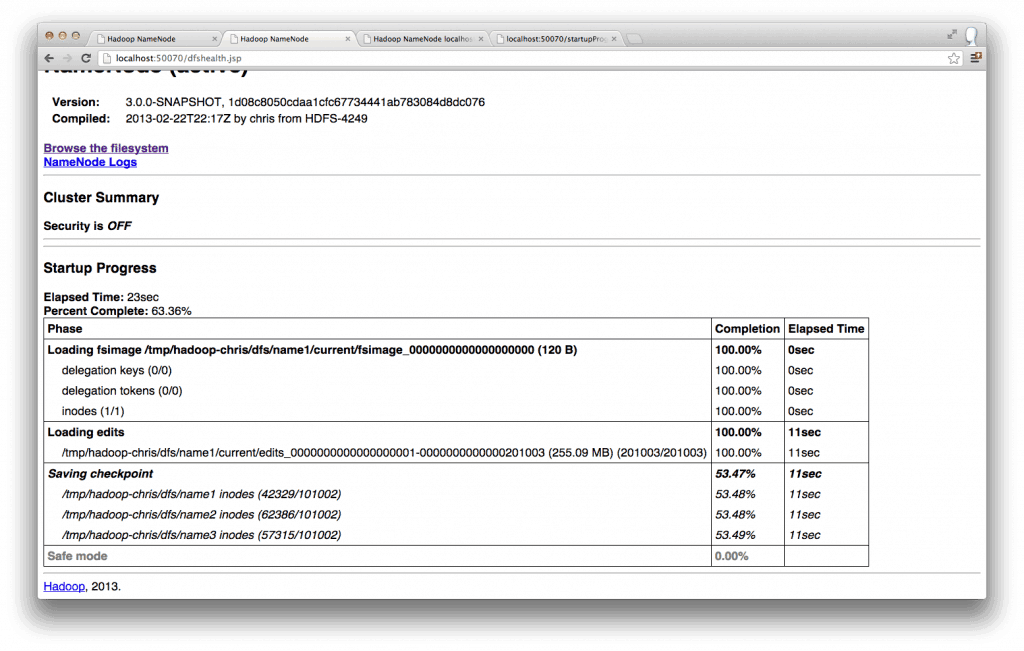Open the user profile avatar icon
This screenshot has height=651, width=1024.
point(971,35)
